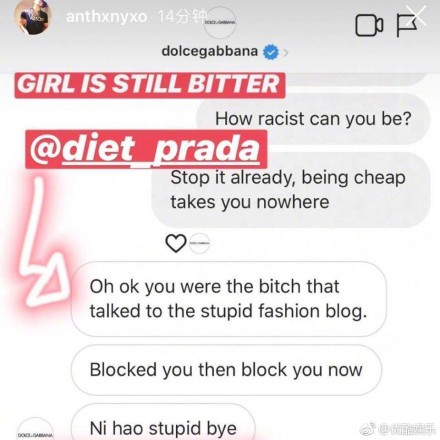The width and height of the screenshot is (440, 440).
Task: Tap the small D&G seen avatar beside heart
Action: tap(199, 243)
